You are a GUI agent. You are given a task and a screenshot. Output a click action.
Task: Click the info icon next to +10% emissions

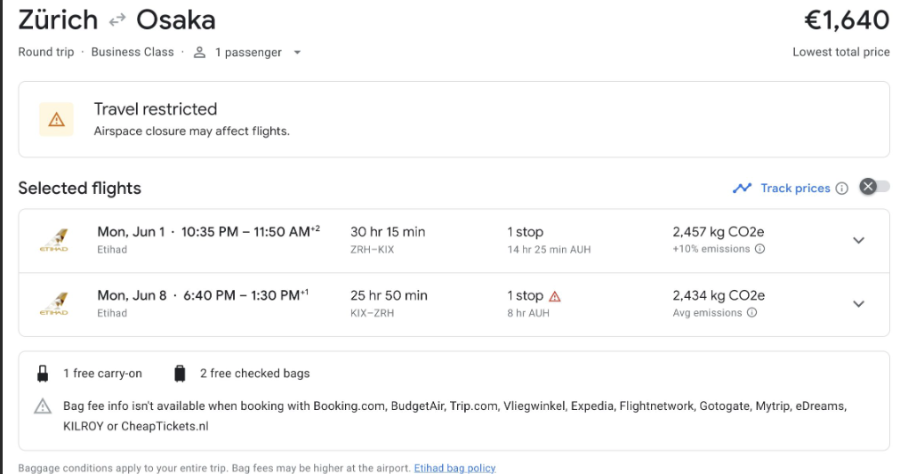pos(759,249)
